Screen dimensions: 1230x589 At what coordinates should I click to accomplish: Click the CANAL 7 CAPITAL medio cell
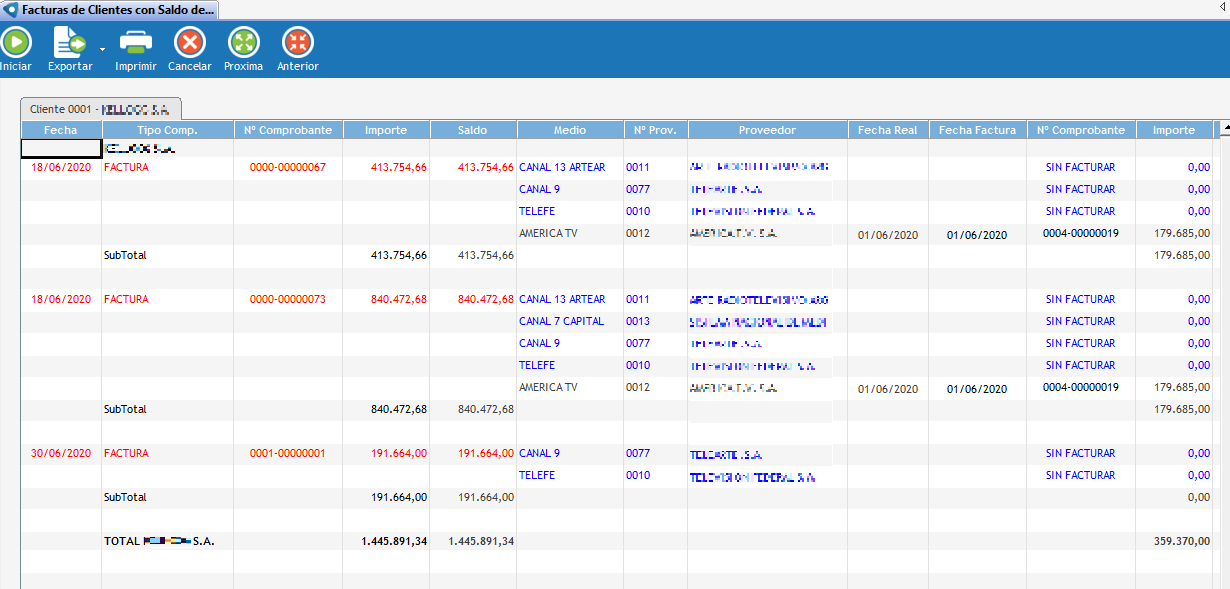coord(561,322)
